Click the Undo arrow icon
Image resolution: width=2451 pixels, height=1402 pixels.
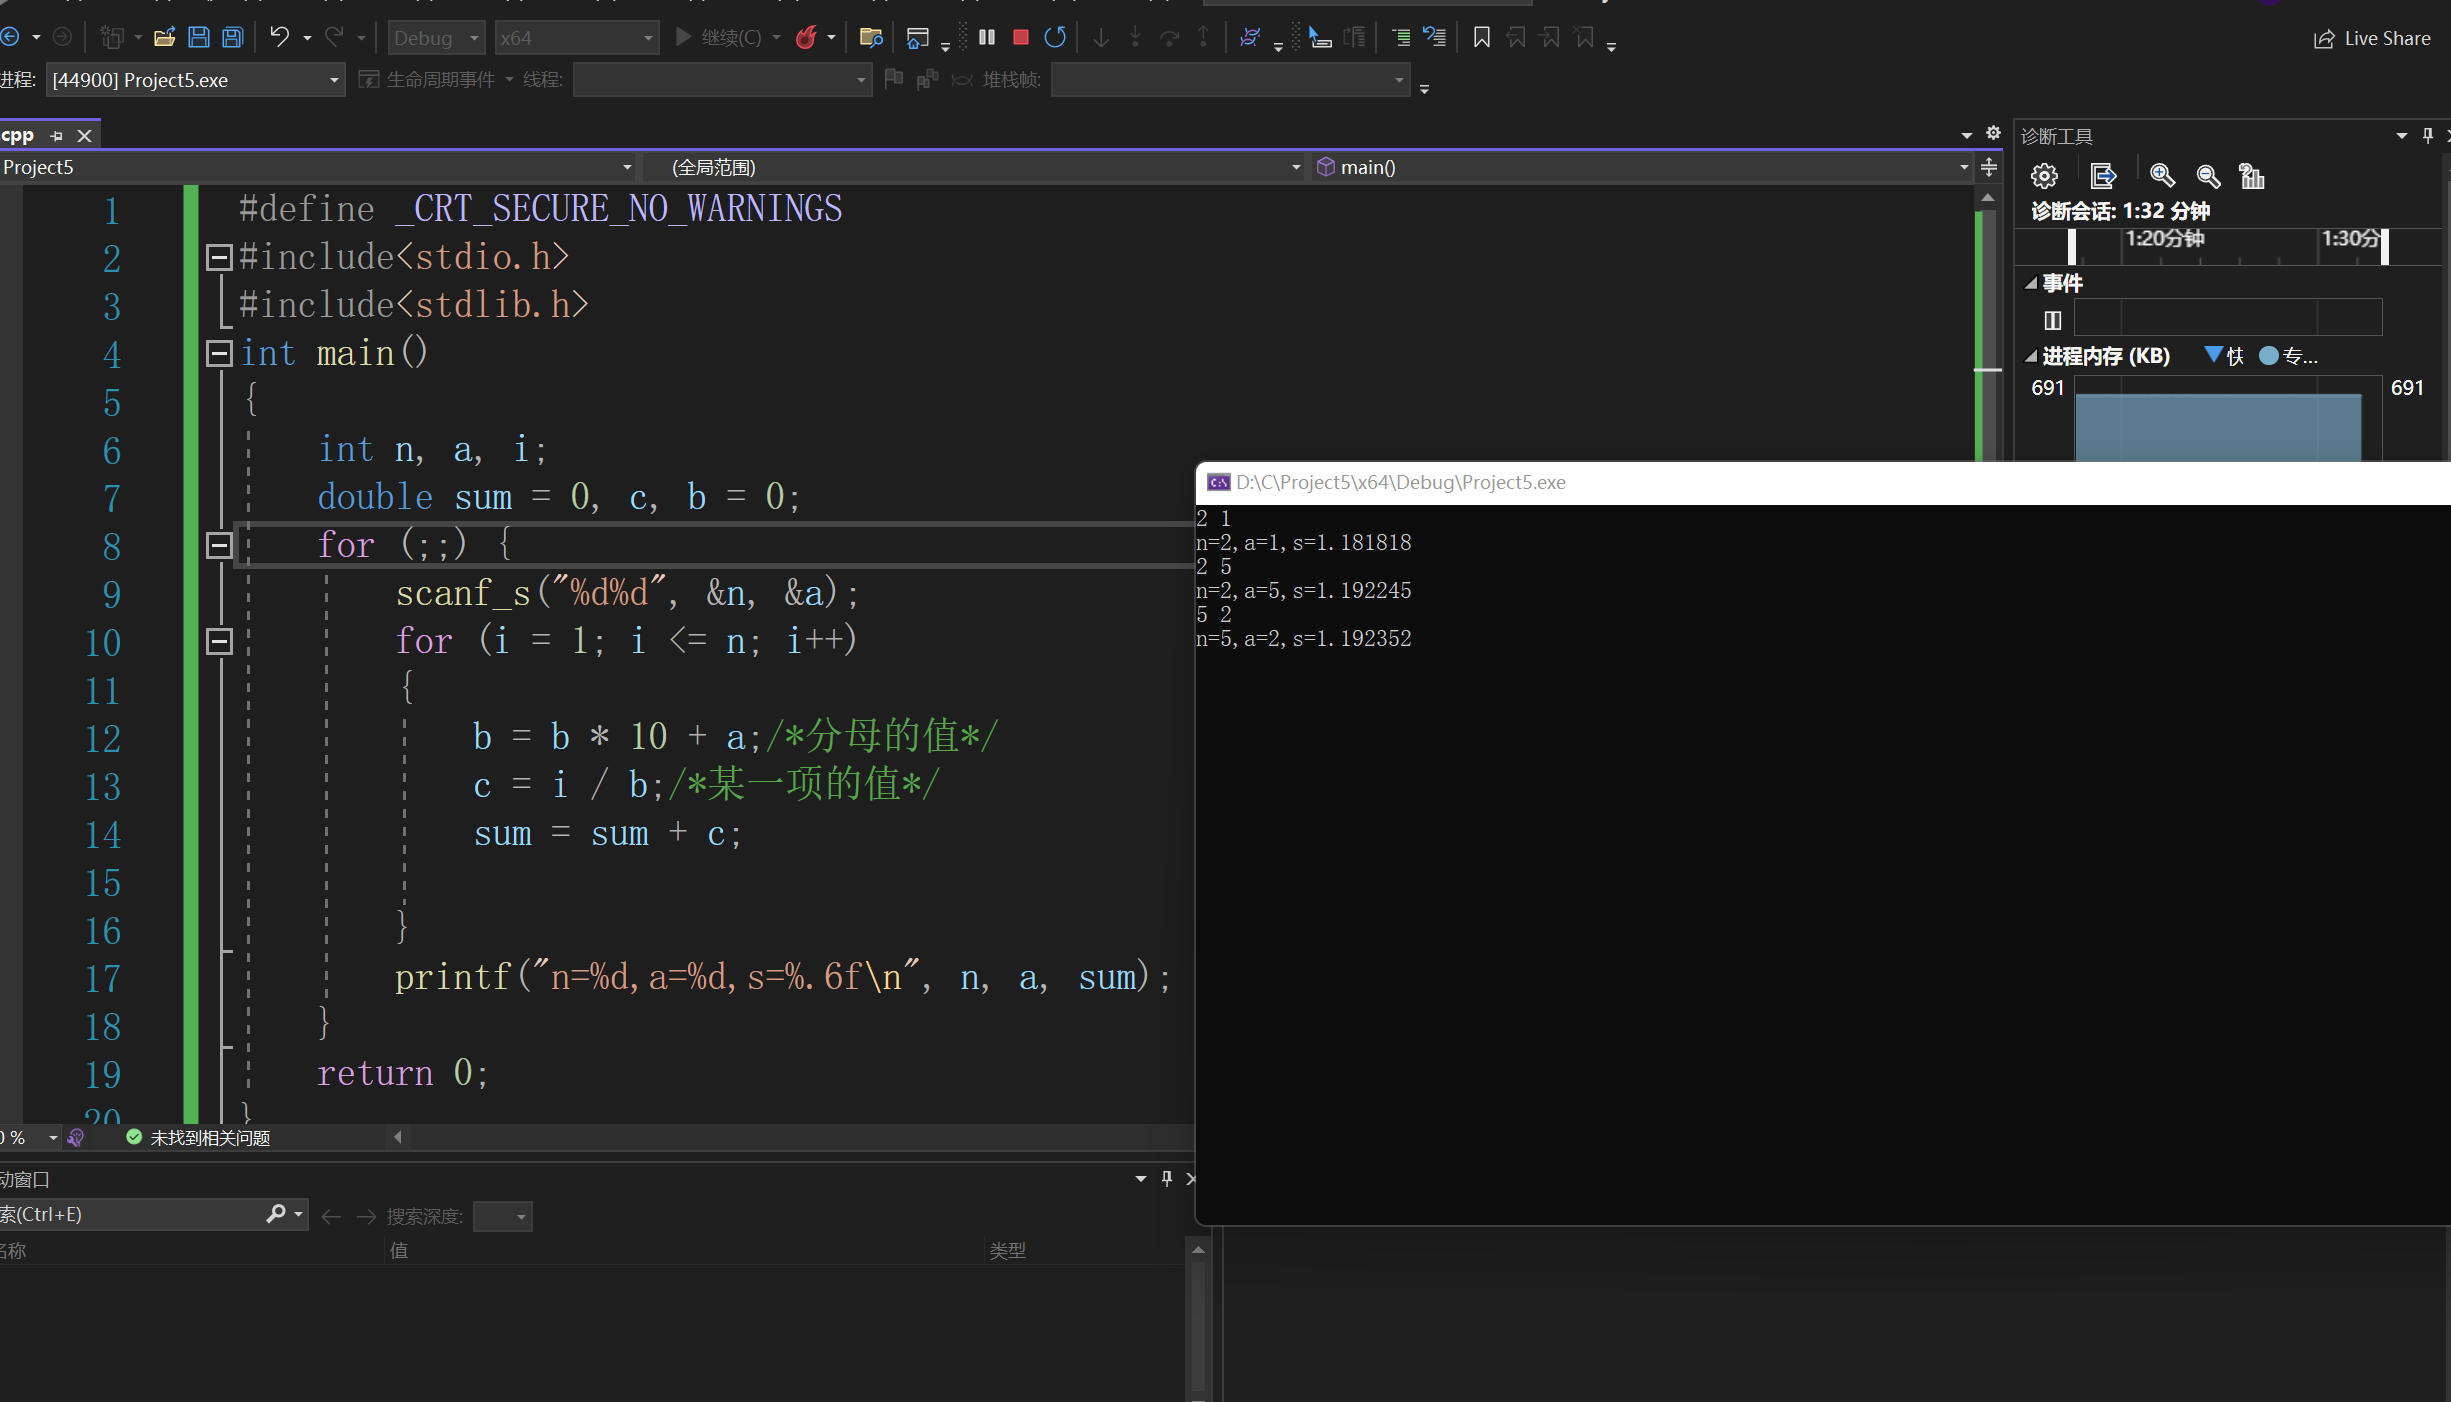pyautogui.click(x=279, y=38)
